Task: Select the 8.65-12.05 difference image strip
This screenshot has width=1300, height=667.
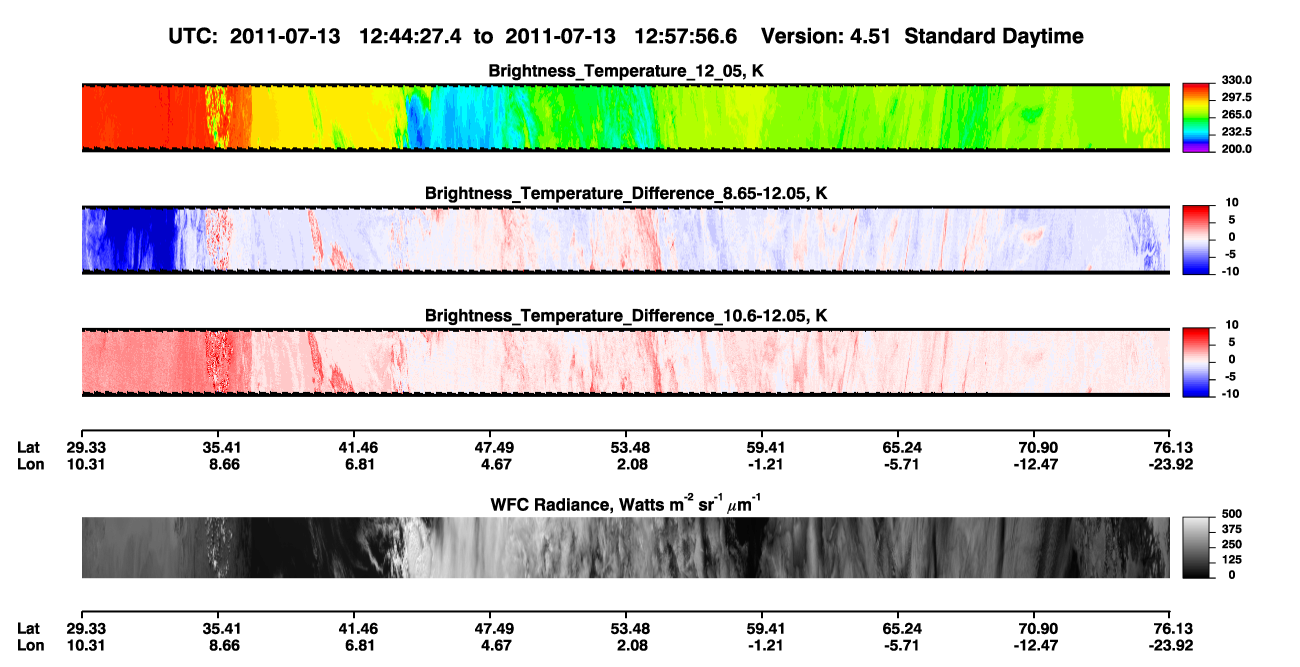Action: (x=626, y=239)
